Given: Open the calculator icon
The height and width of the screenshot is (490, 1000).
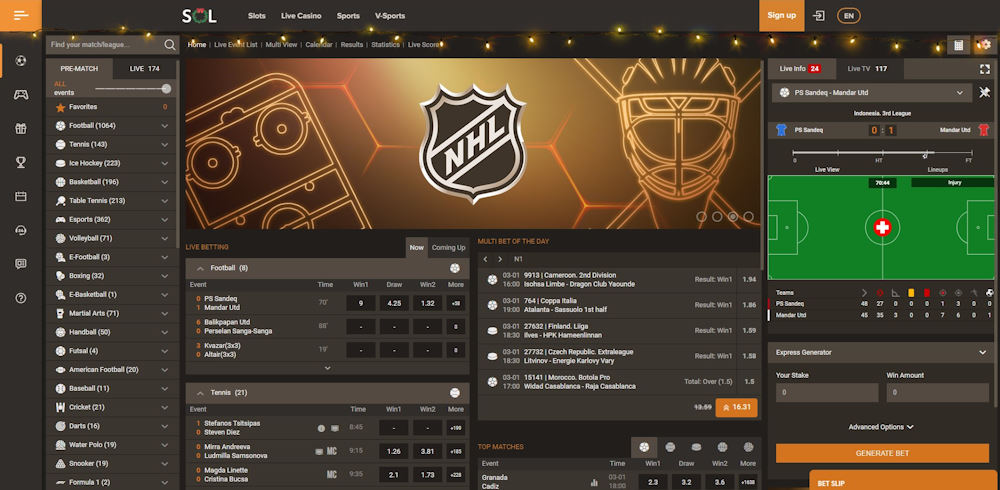Looking at the screenshot, I should tap(959, 45).
